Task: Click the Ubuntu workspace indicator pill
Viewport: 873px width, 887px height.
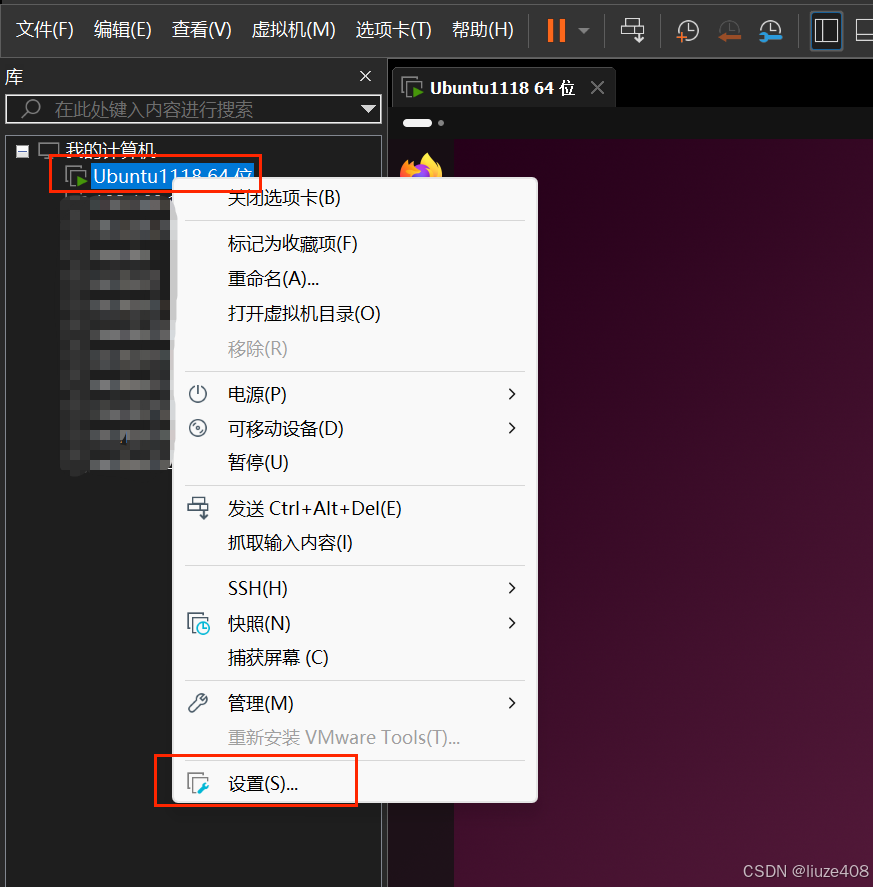Action: point(418,123)
